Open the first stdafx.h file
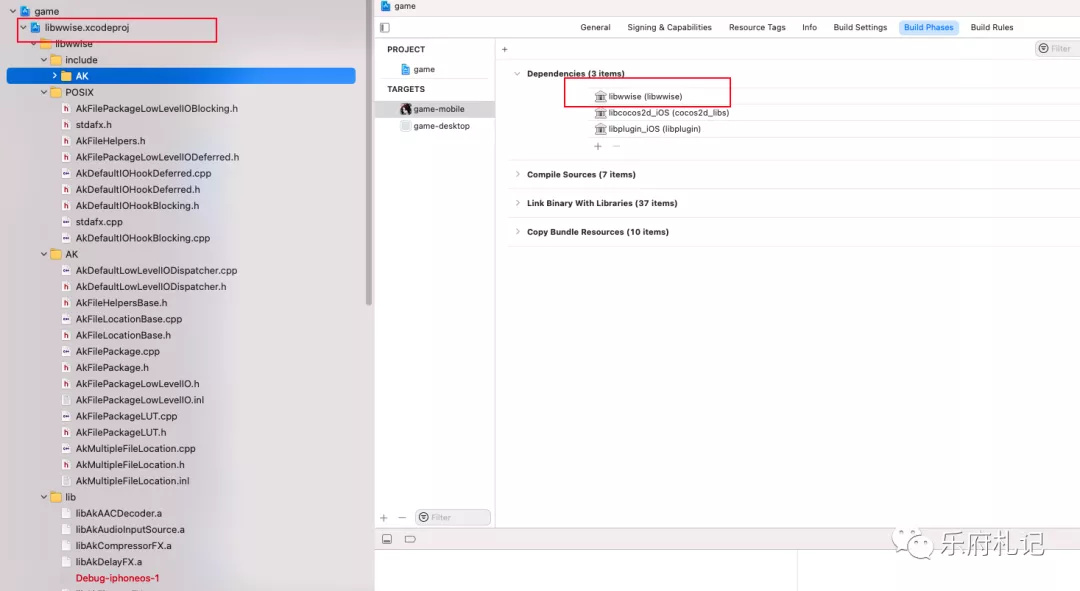1080x591 pixels. 94,125
